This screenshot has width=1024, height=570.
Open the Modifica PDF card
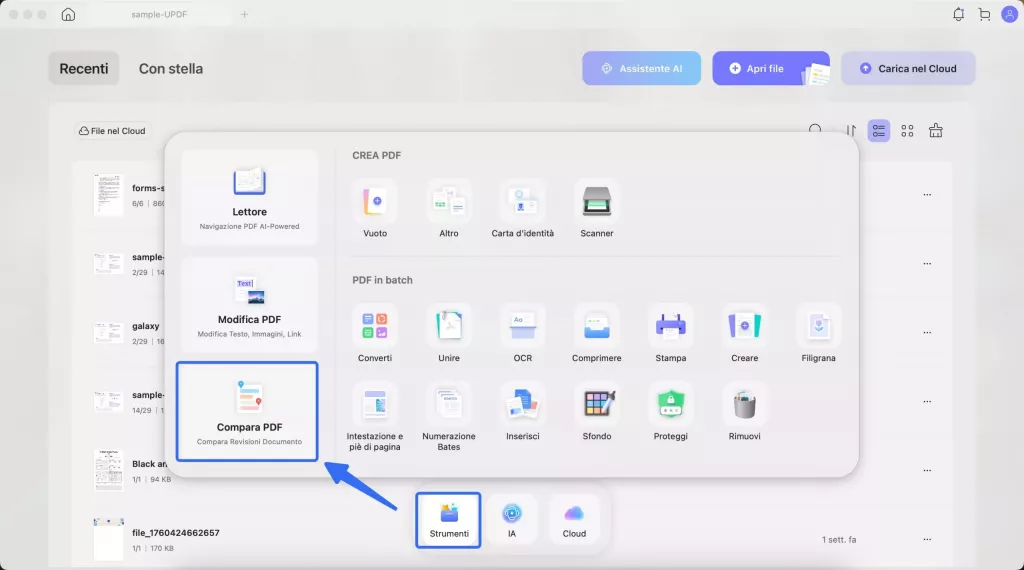click(249, 305)
